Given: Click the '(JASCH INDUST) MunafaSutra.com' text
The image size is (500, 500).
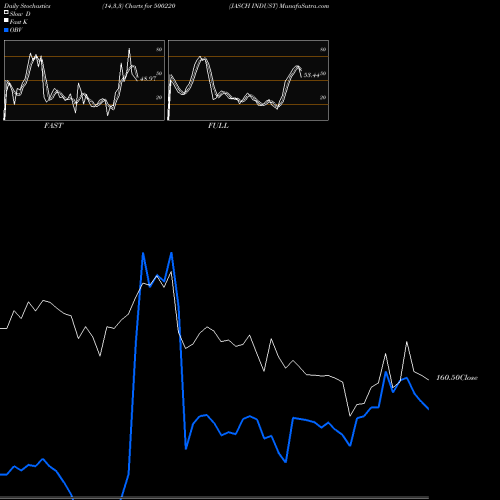Looking at the screenshot, I should coord(279,6).
